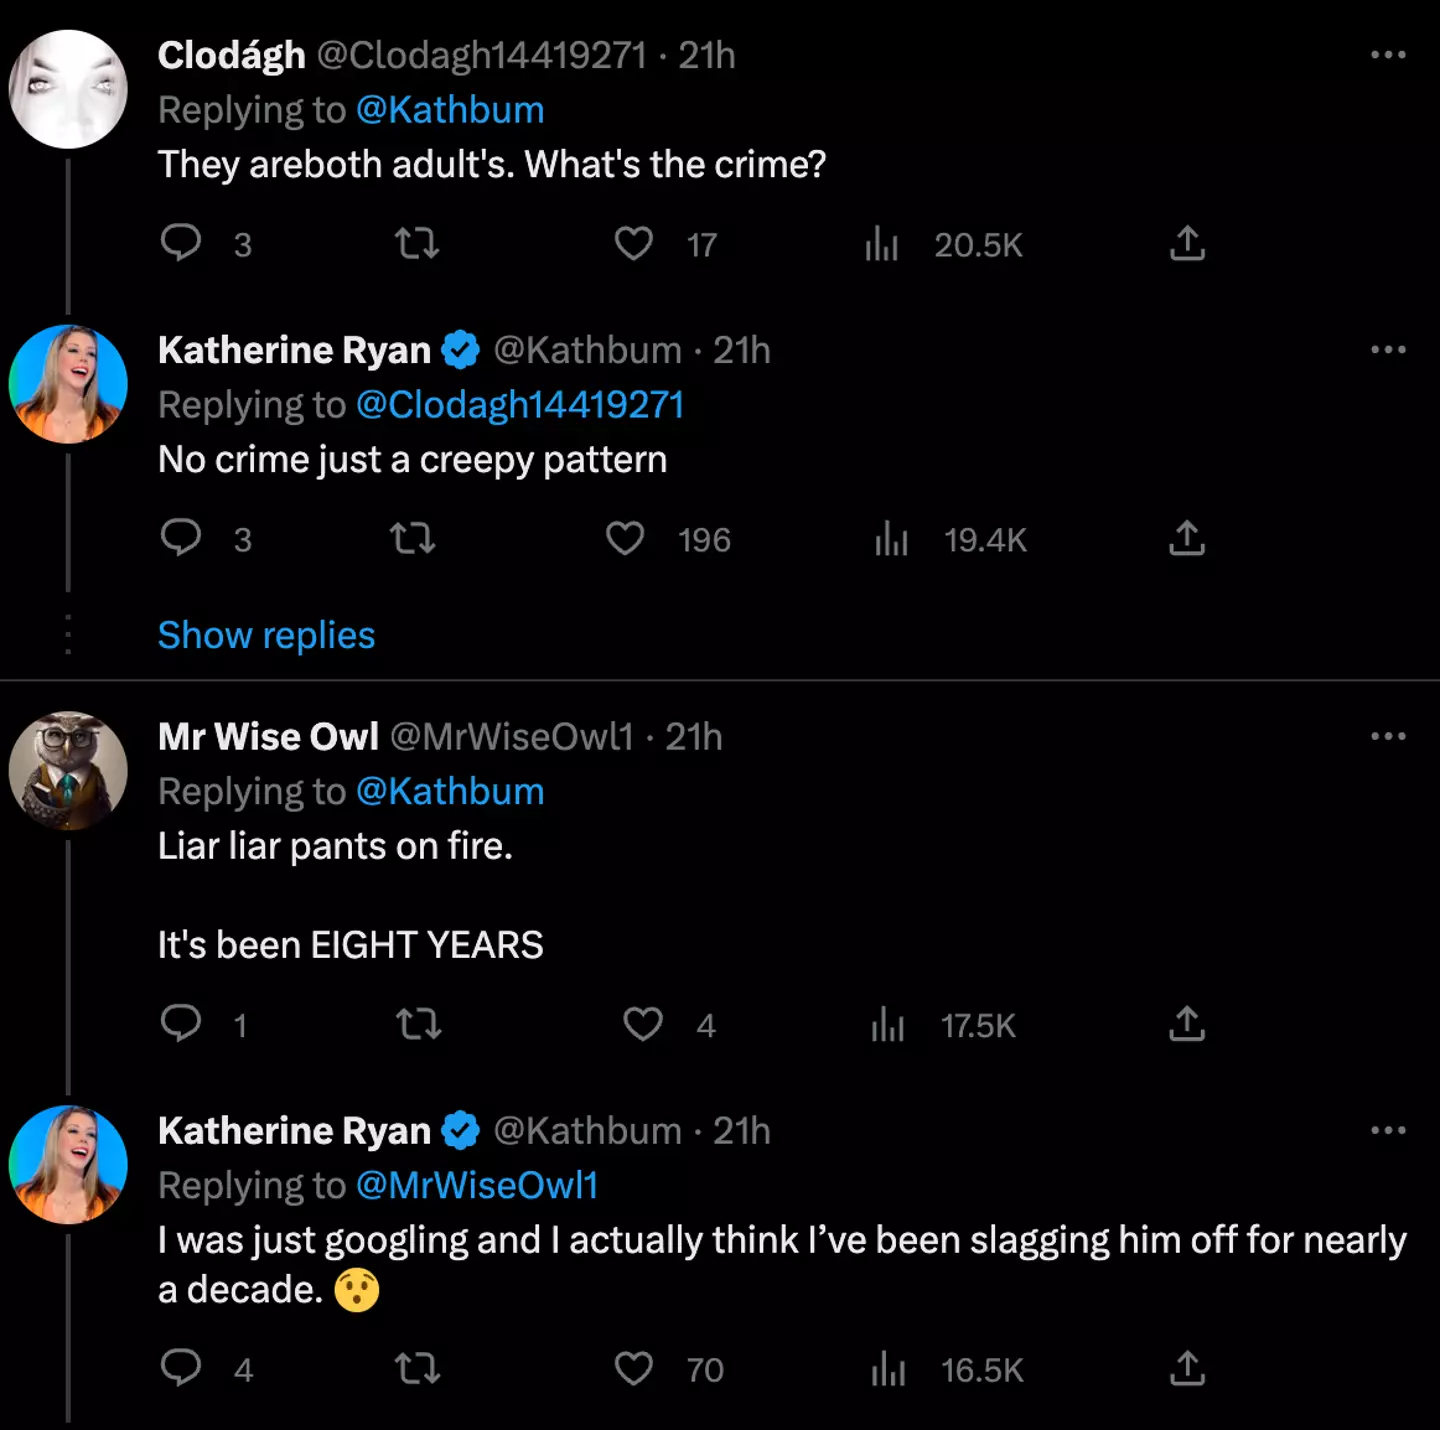Viewport: 1440px width, 1430px height.
Task: Open the @Clodagh14419271 mention link
Action: (x=520, y=405)
